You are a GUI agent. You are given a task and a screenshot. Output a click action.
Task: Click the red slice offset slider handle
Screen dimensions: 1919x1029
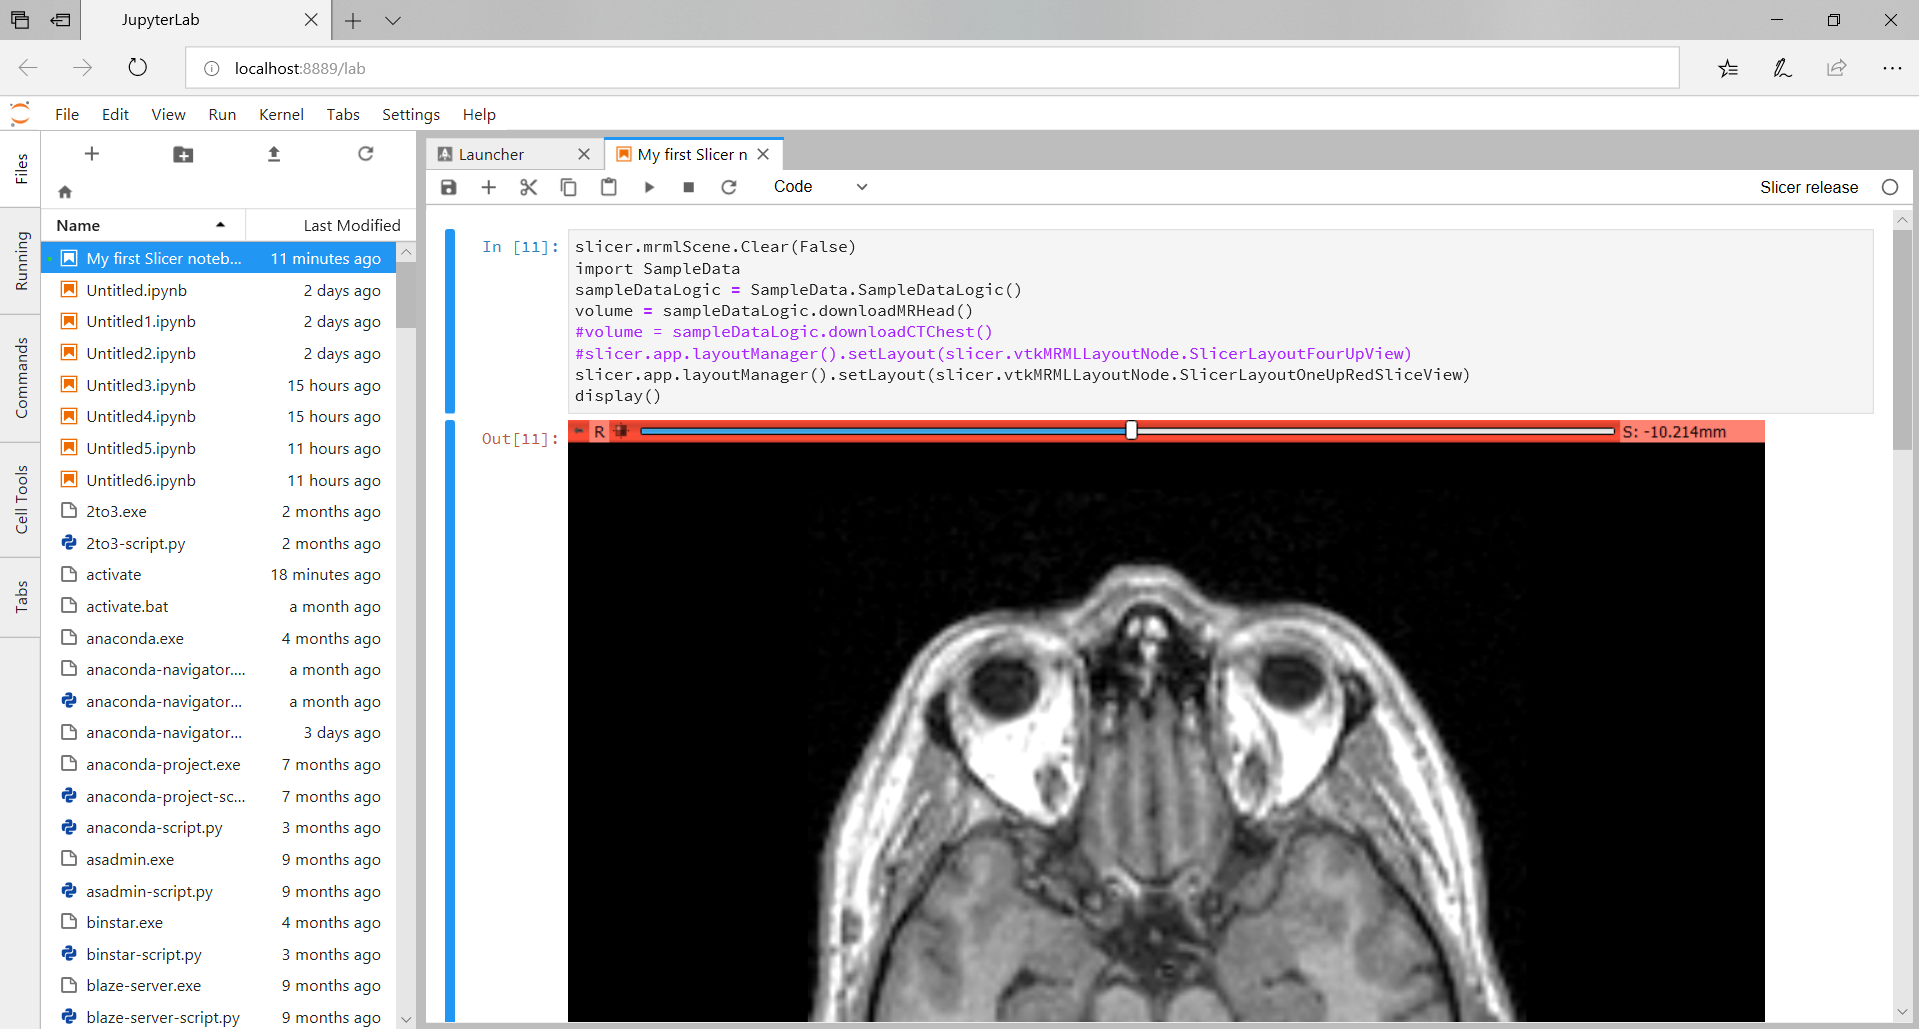(x=1131, y=430)
